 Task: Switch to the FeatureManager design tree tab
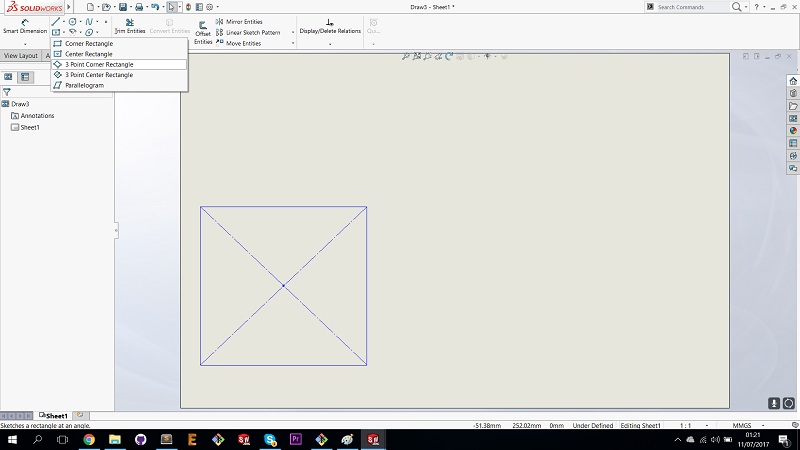[x=8, y=77]
